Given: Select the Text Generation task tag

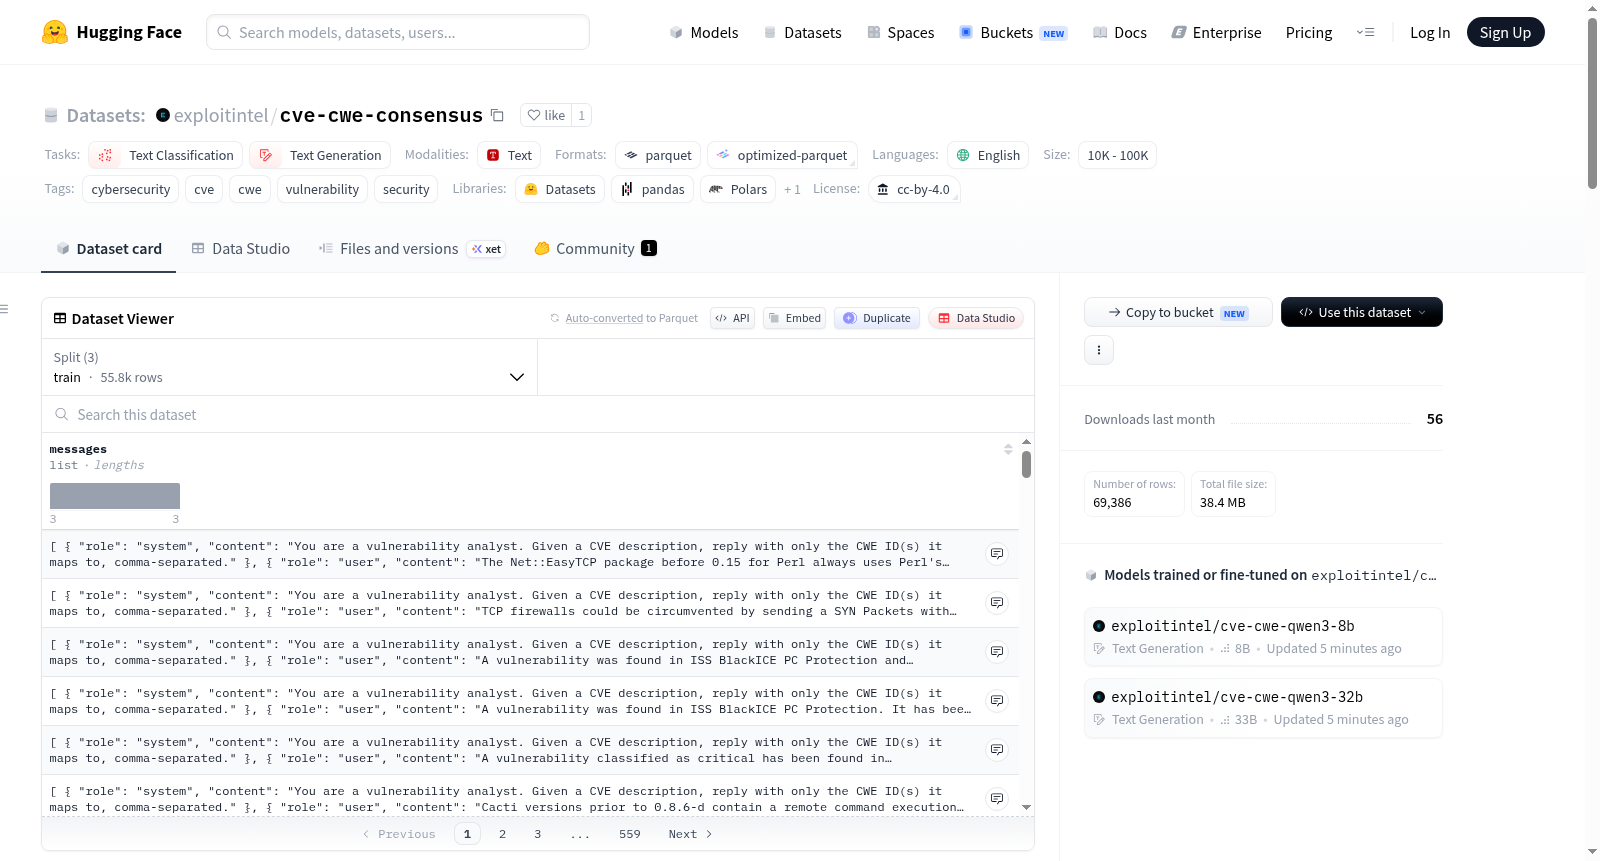Looking at the screenshot, I should pyautogui.click(x=320, y=155).
